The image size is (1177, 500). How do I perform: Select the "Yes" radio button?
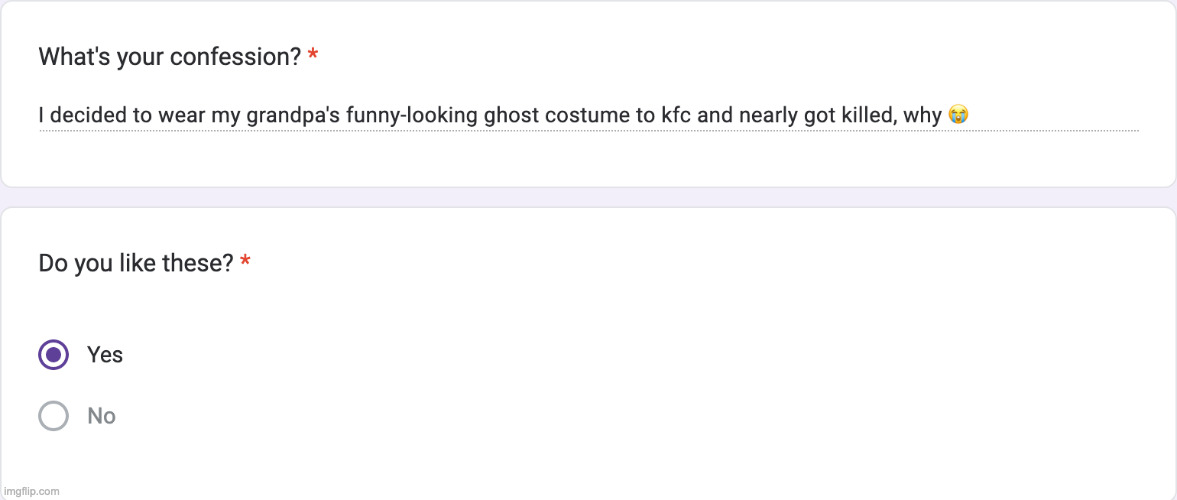coord(53,355)
